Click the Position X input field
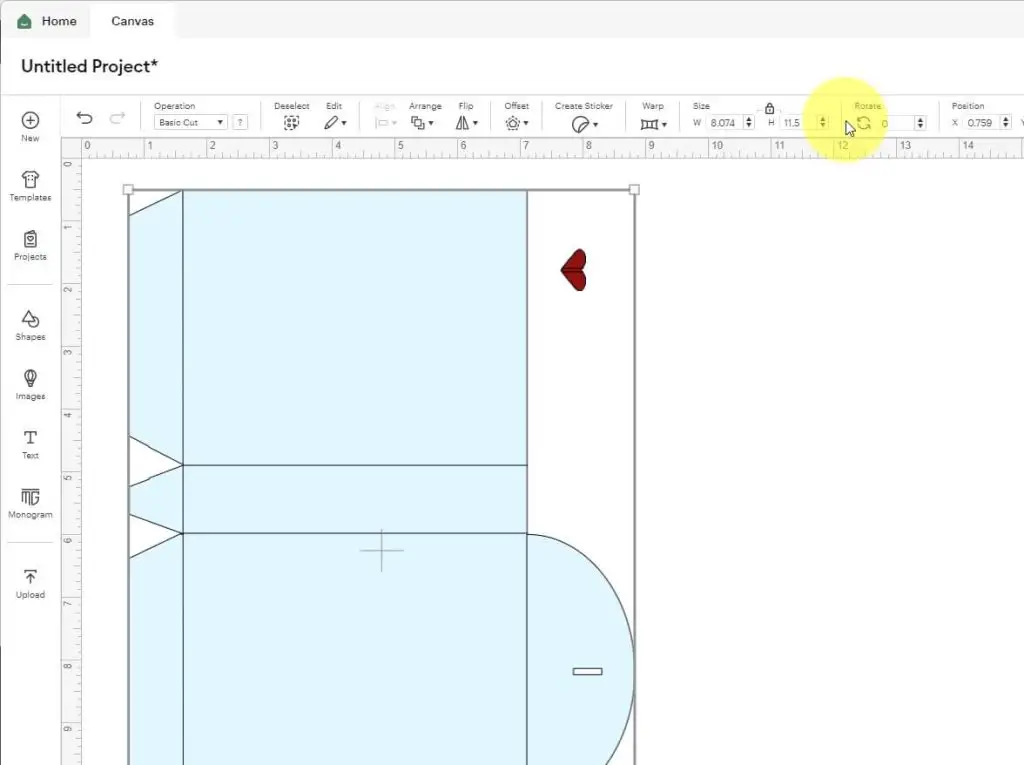This screenshot has width=1024, height=765. (x=982, y=122)
